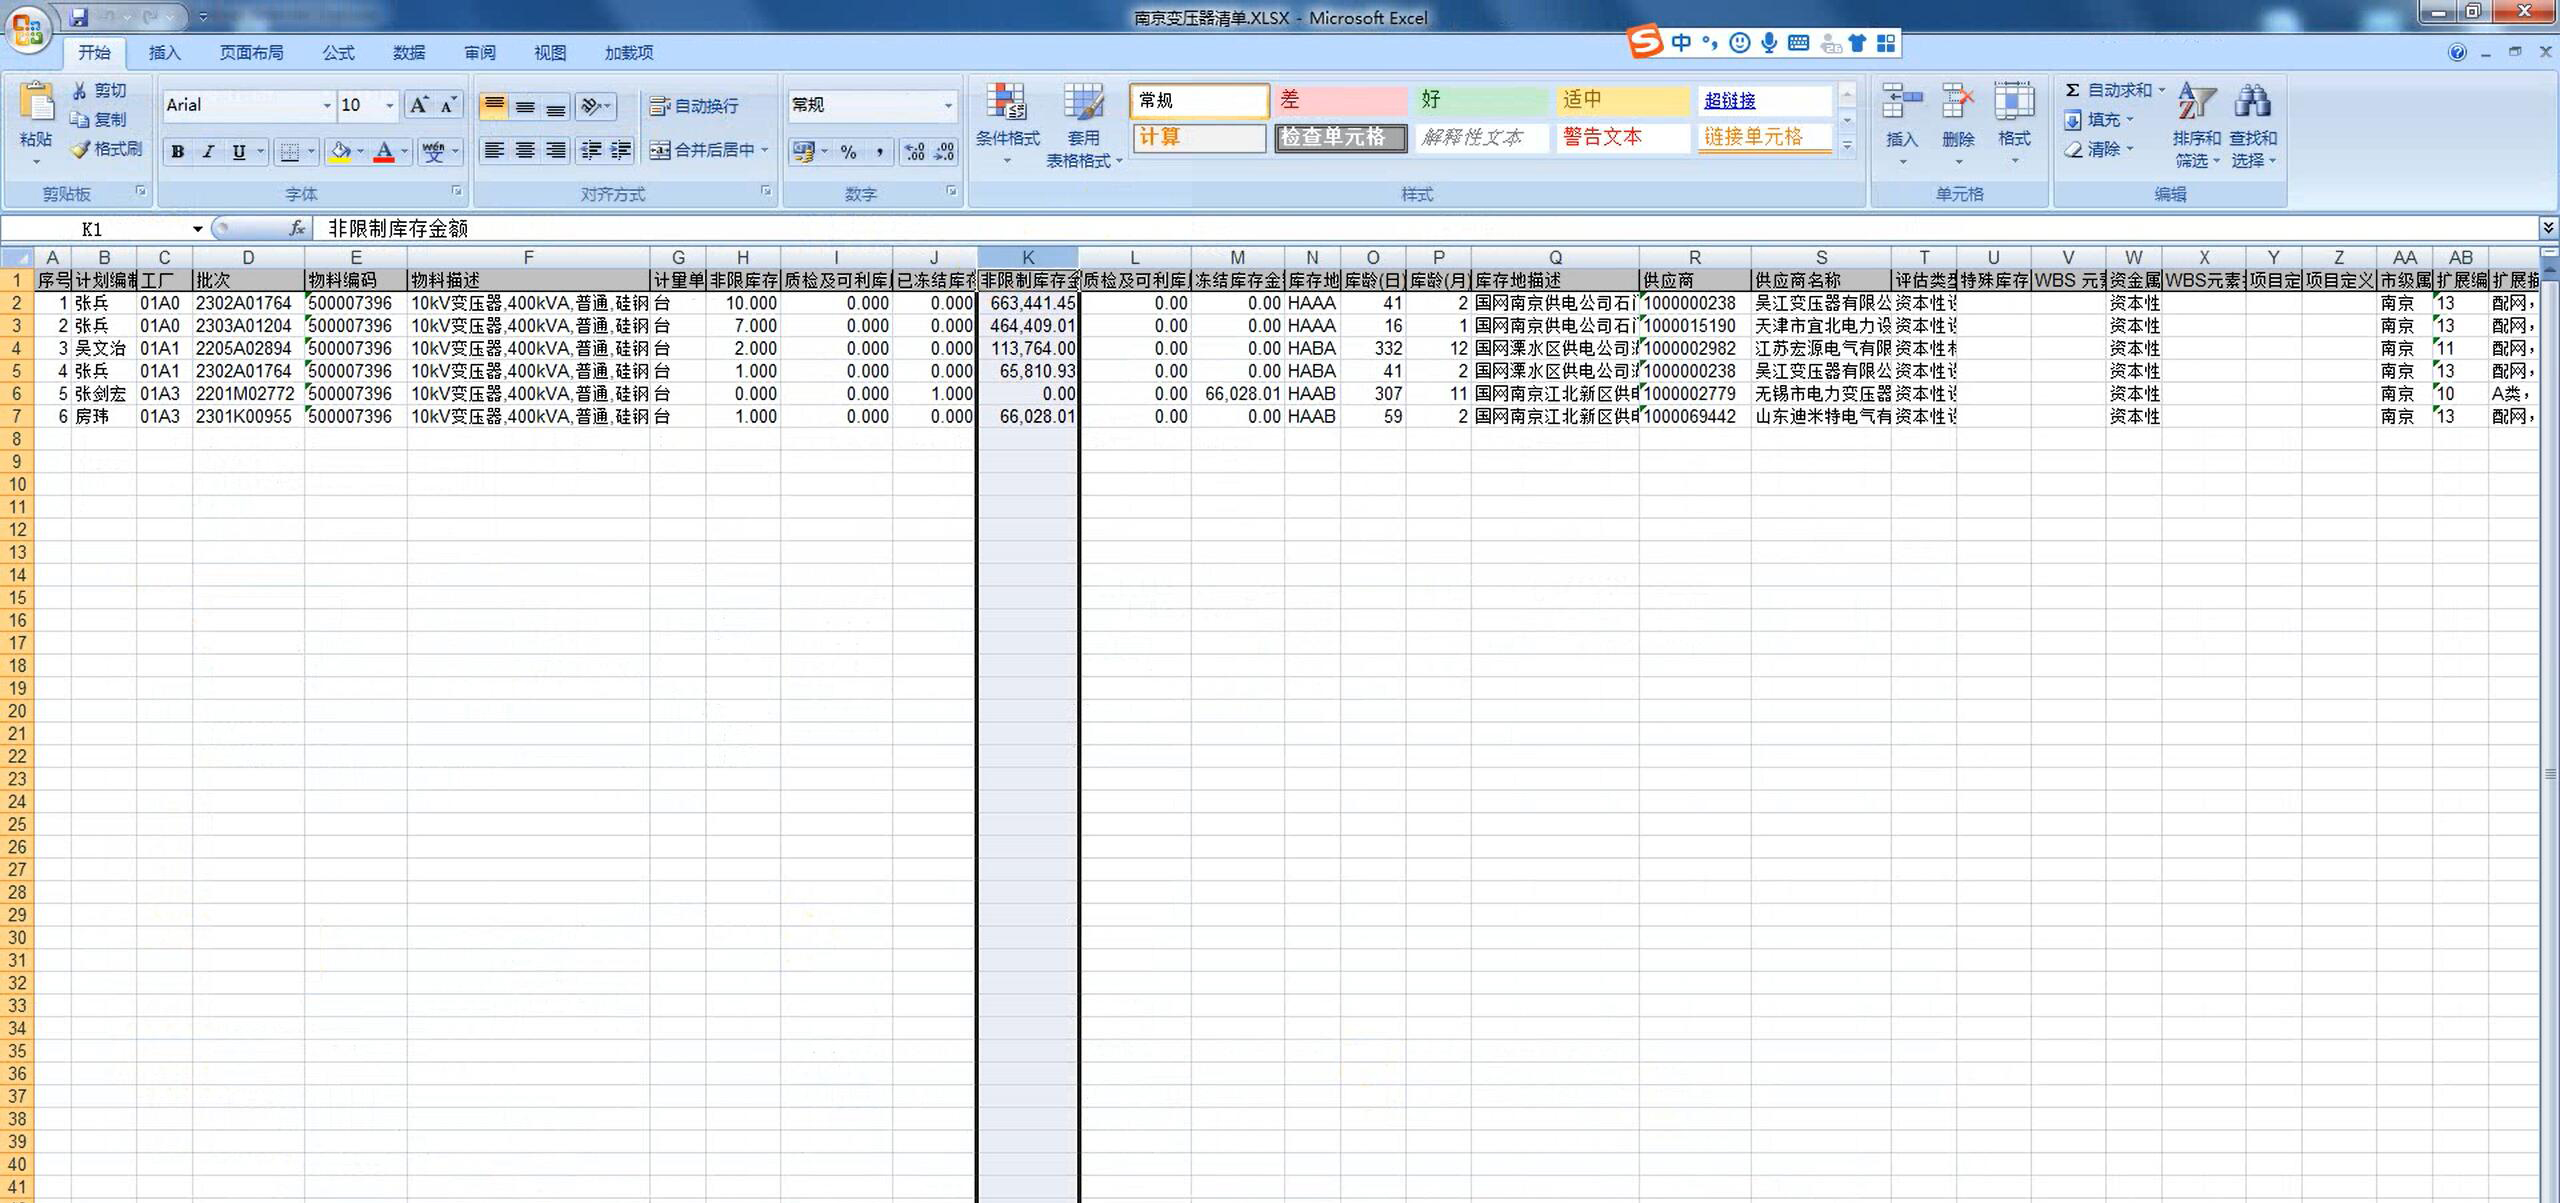Click the yellow fill color bucket
The image size is (2560, 1203).
pos(340,152)
